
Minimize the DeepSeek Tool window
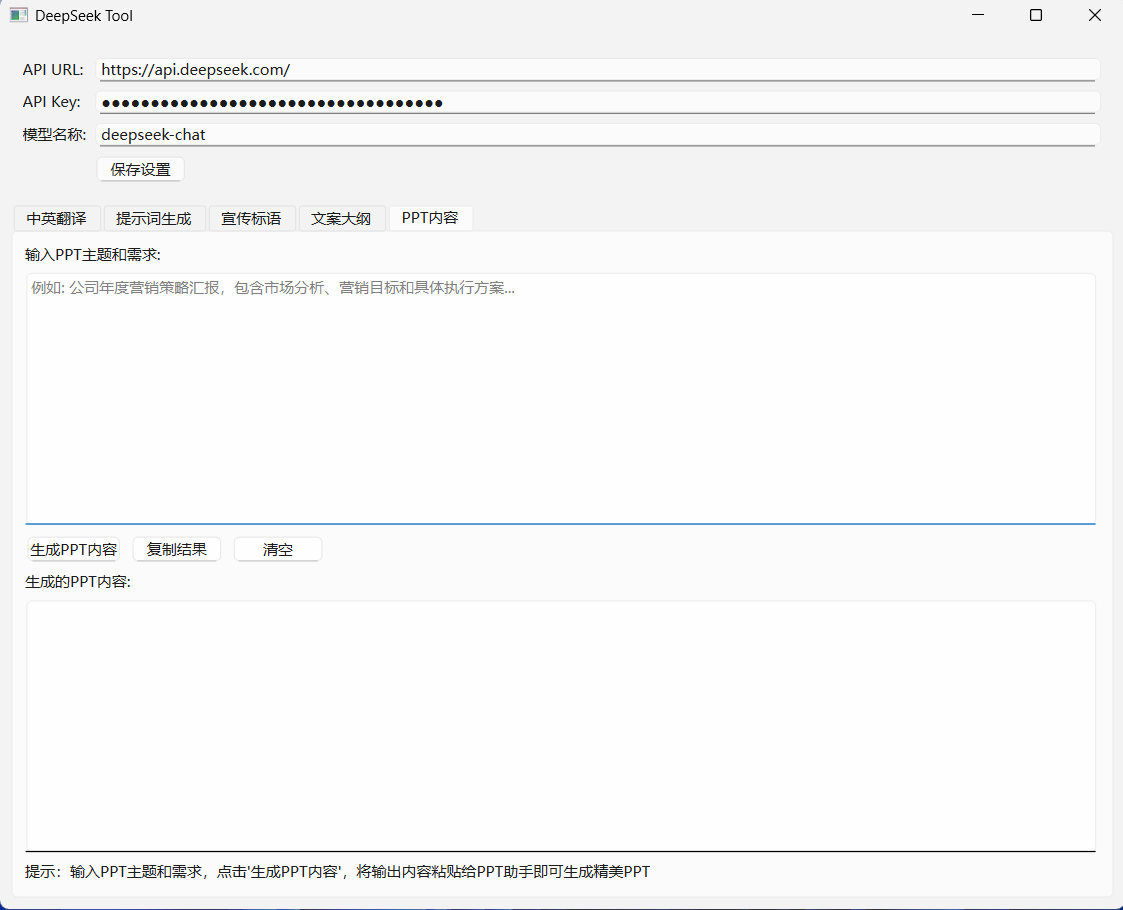tap(978, 15)
